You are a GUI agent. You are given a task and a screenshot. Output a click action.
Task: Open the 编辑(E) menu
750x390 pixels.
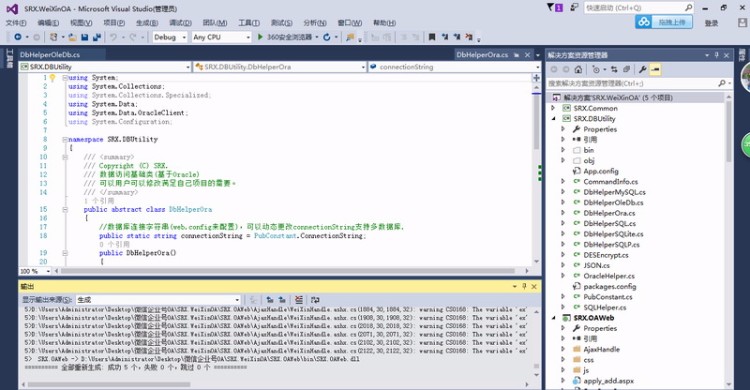(48, 22)
